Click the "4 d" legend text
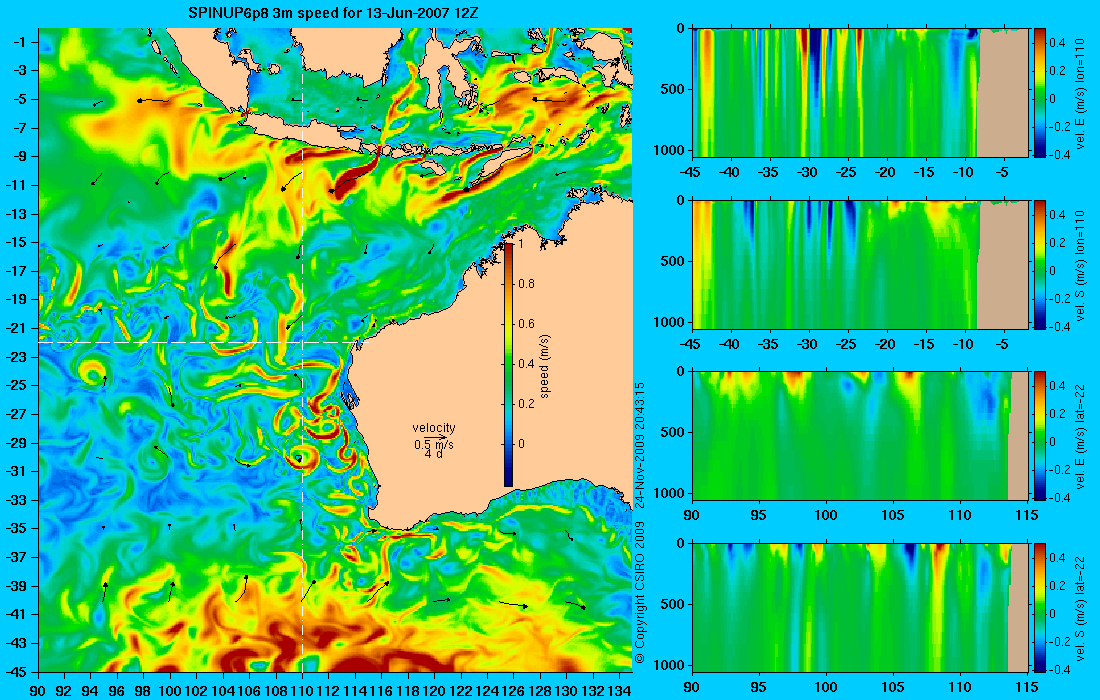Image resolution: width=1100 pixels, height=700 pixels. tap(434, 454)
